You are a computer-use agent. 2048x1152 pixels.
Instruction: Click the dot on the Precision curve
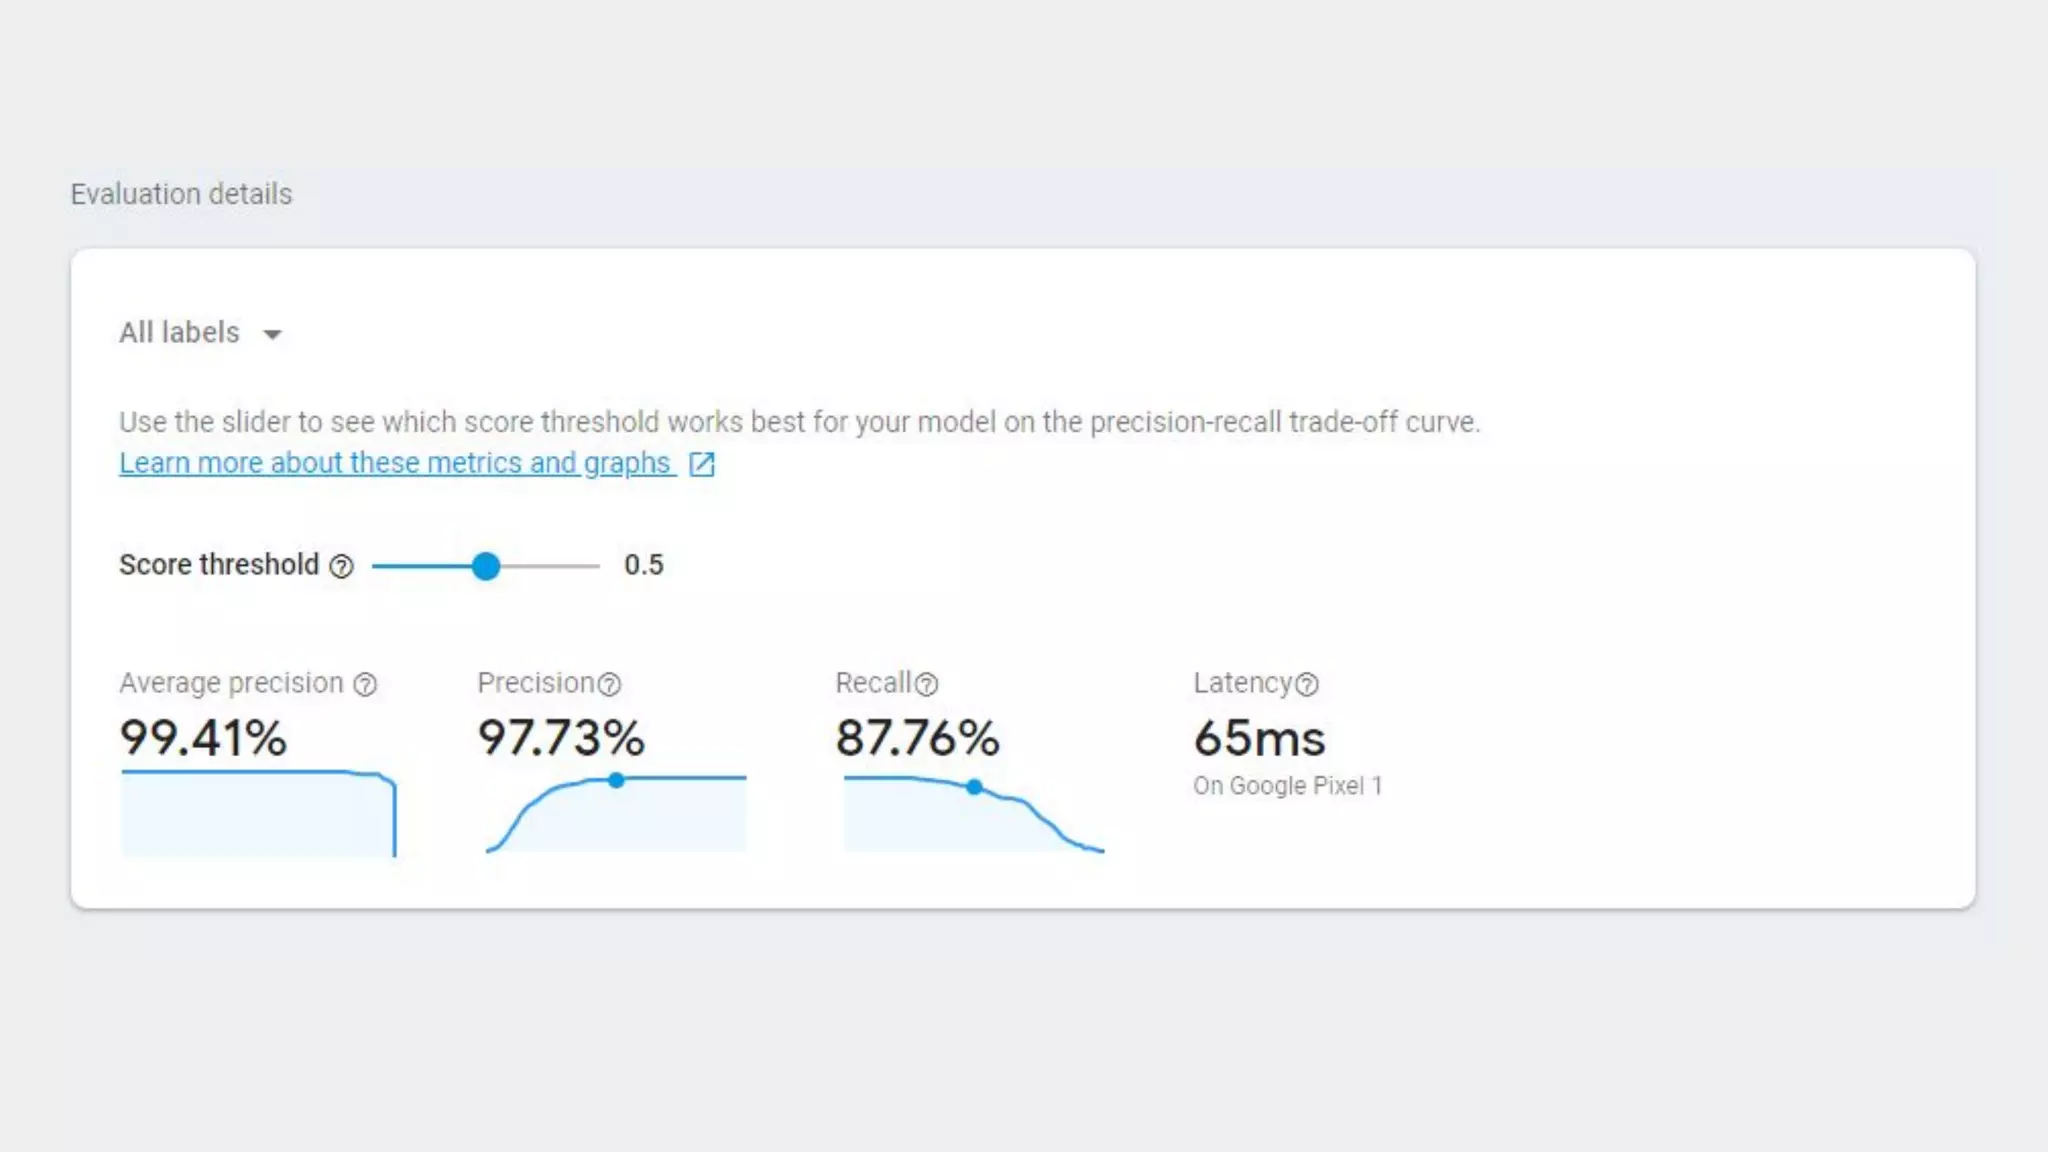(616, 780)
